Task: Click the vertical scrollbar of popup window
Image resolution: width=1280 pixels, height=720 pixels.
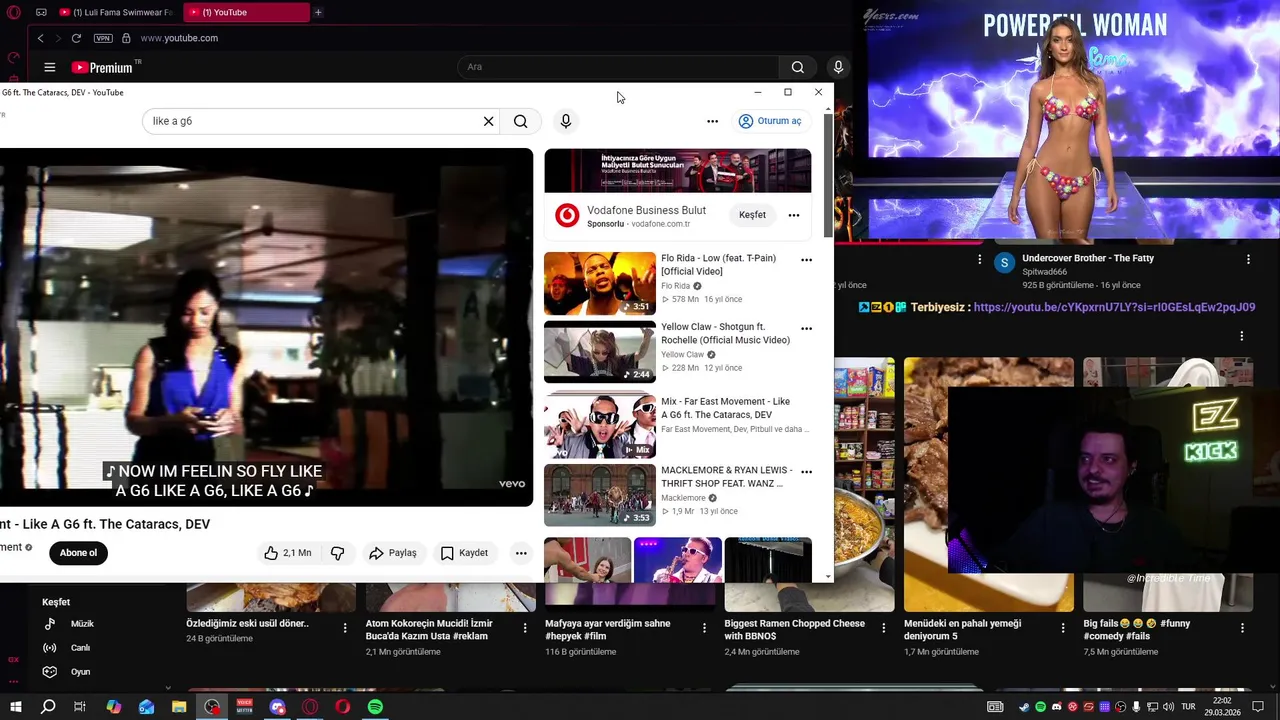Action: point(828,176)
